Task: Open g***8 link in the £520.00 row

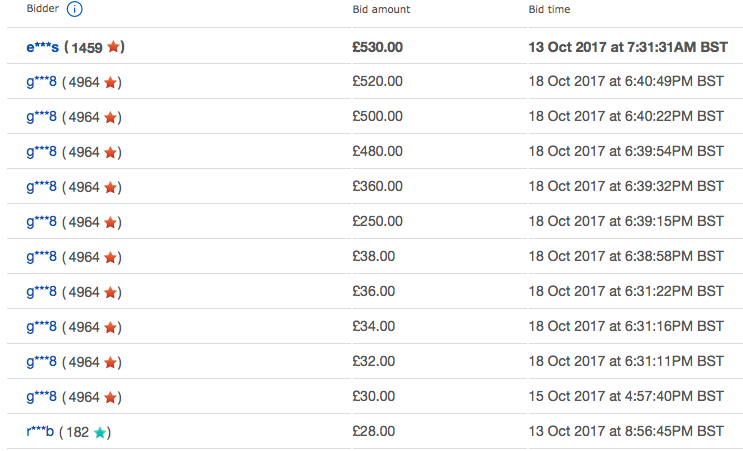Action: coord(41,82)
